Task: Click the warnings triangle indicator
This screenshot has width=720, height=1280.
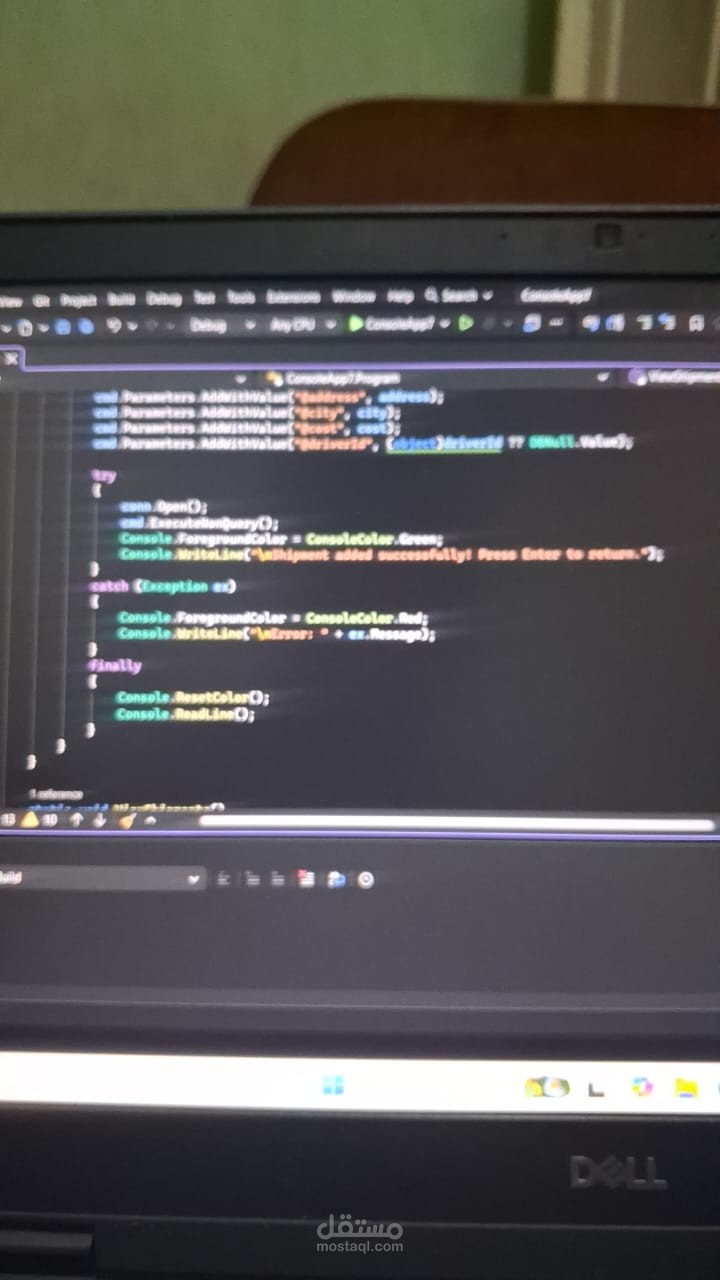Action: click(28, 820)
